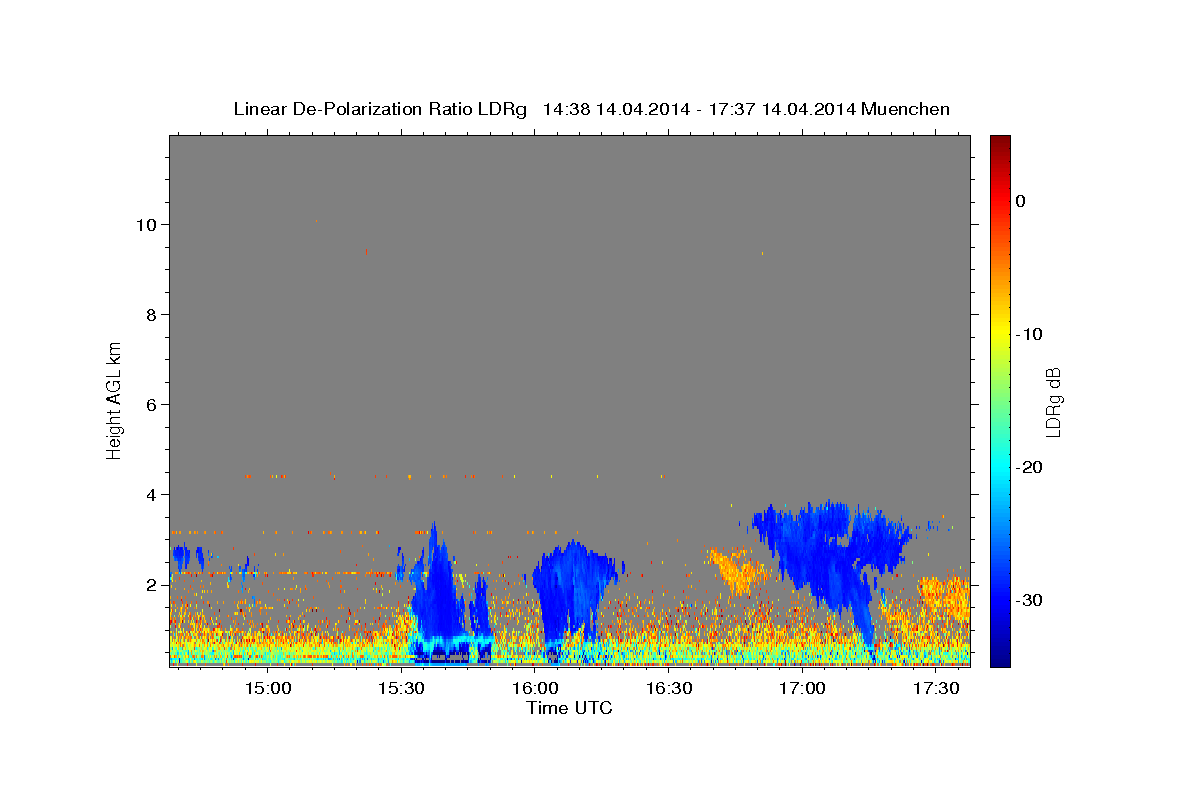Click colorbar tick label '-20'
The image size is (1200, 800).
coord(1030,467)
